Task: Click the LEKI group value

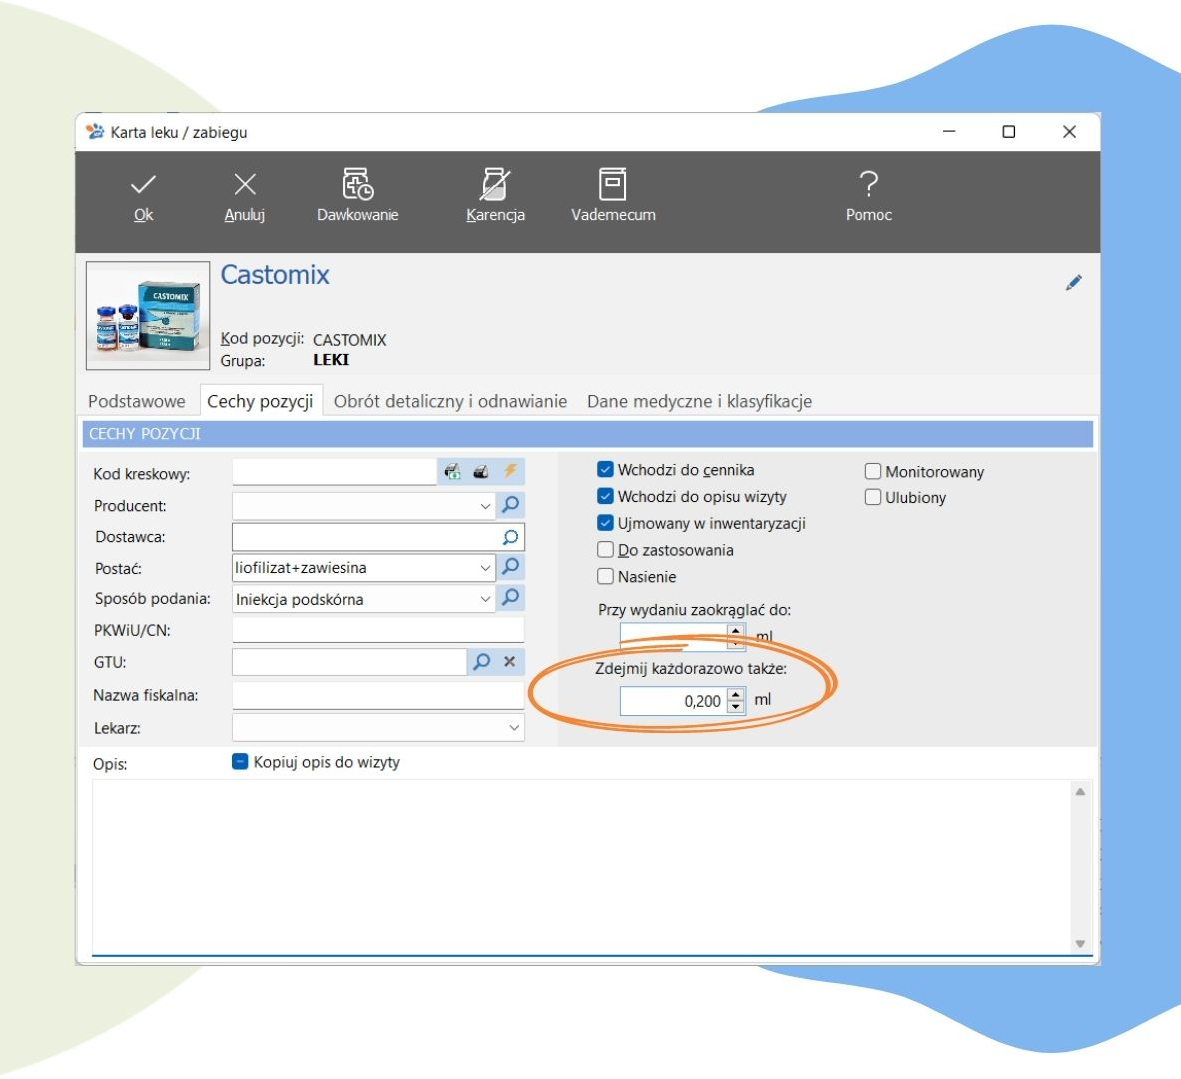Action: click(x=331, y=360)
